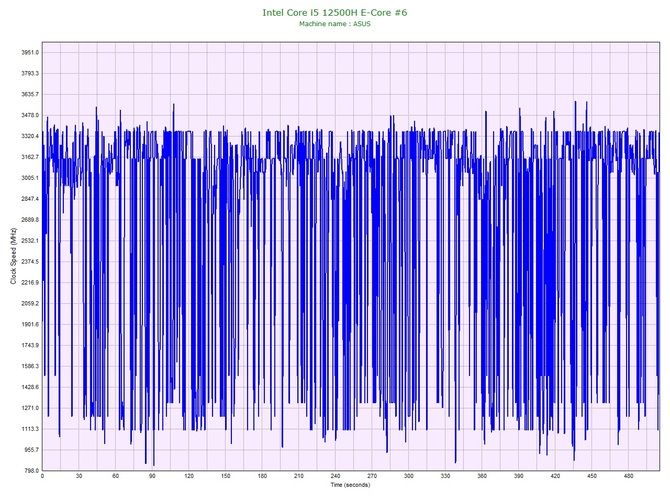670x502 pixels.
Task: Click the 360 seconds x-axis tick label
Action: pos(482,476)
